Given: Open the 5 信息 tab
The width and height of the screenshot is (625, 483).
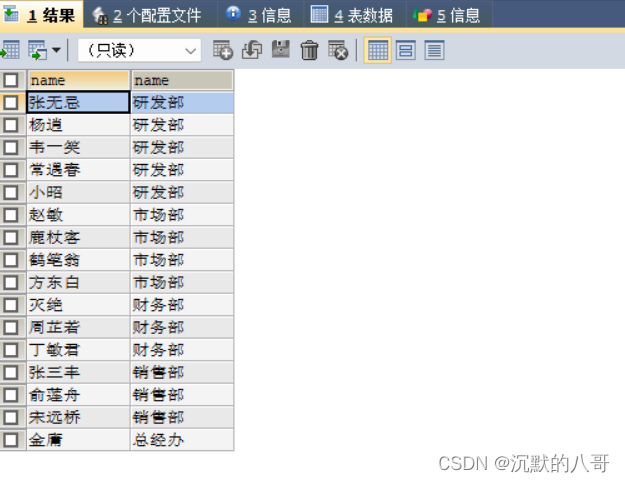Looking at the screenshot, I should 447,15.
